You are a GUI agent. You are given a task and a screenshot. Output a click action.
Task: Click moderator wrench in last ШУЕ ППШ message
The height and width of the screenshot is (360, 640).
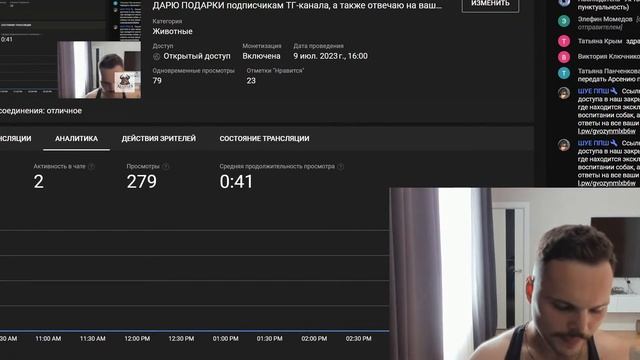[614, 143]
